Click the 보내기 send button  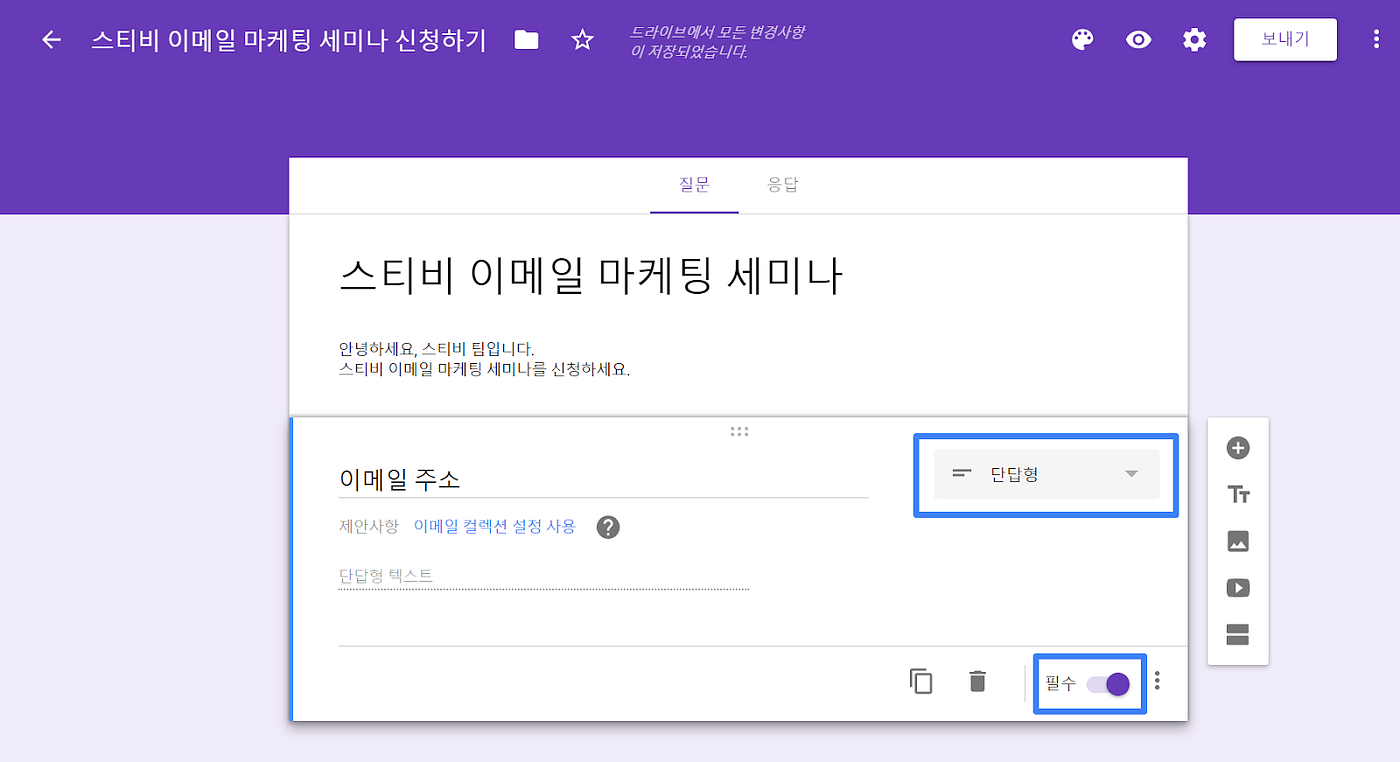click(x=1285, y=40)
